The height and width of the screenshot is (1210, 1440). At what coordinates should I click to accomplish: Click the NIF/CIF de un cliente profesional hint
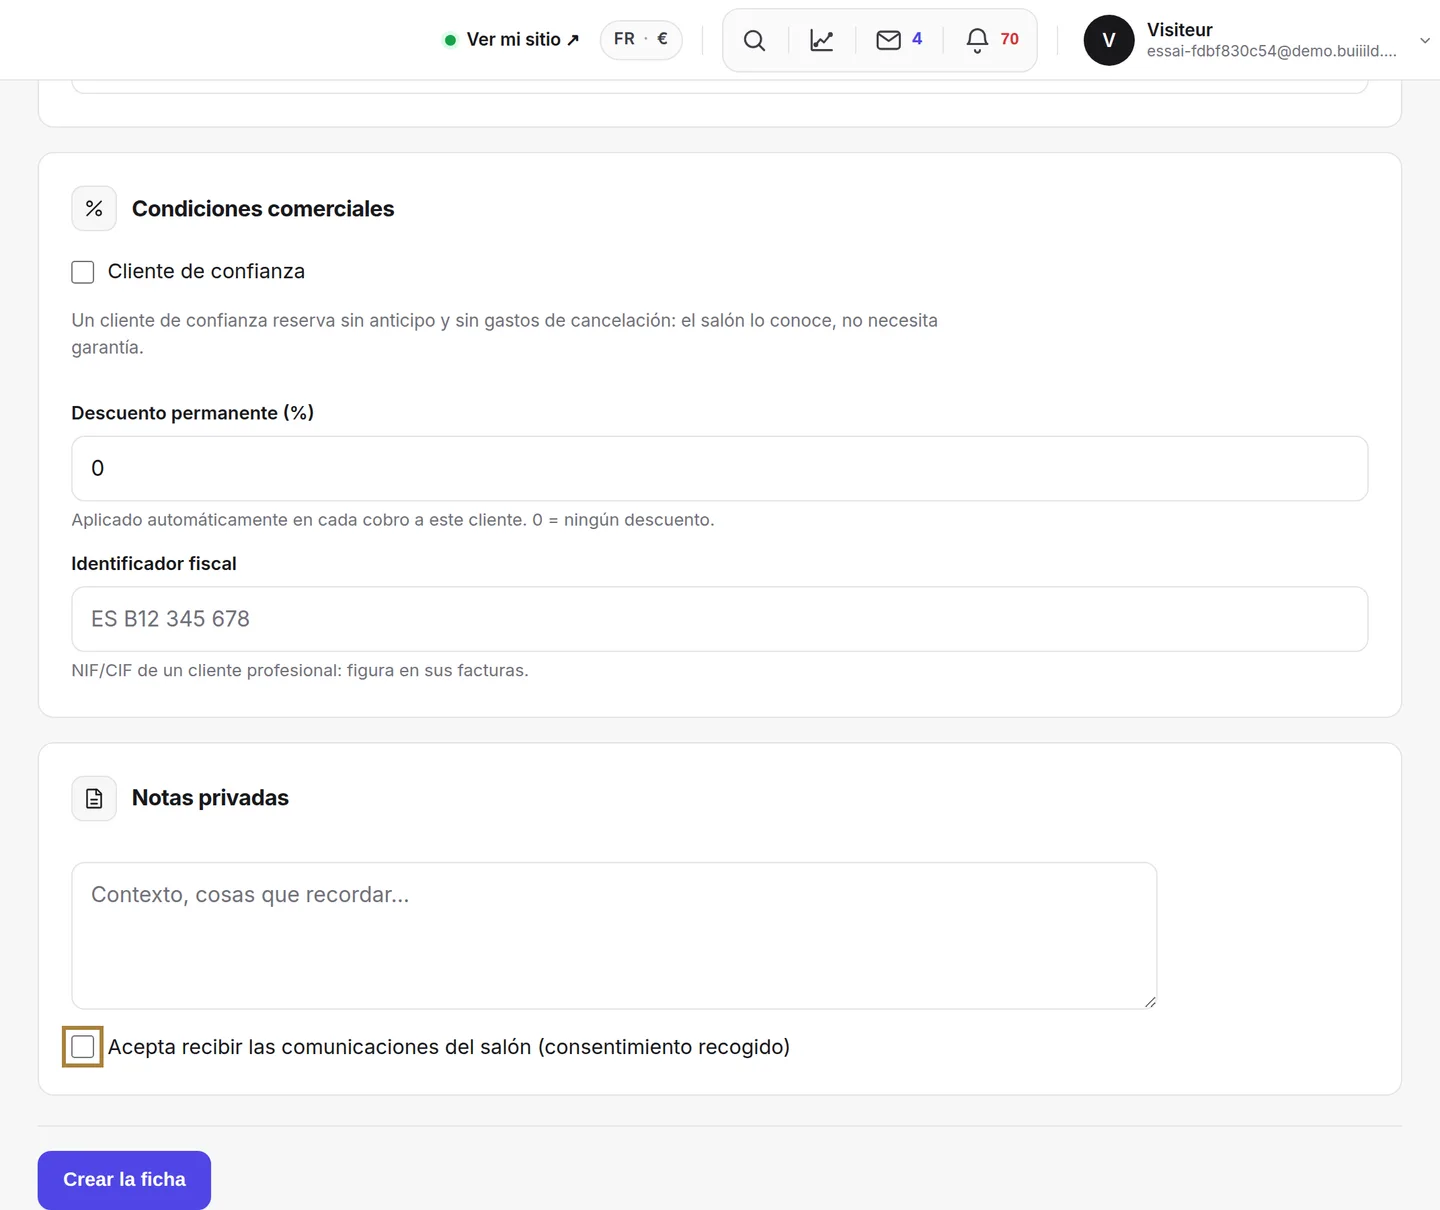(x=300, y=670)
